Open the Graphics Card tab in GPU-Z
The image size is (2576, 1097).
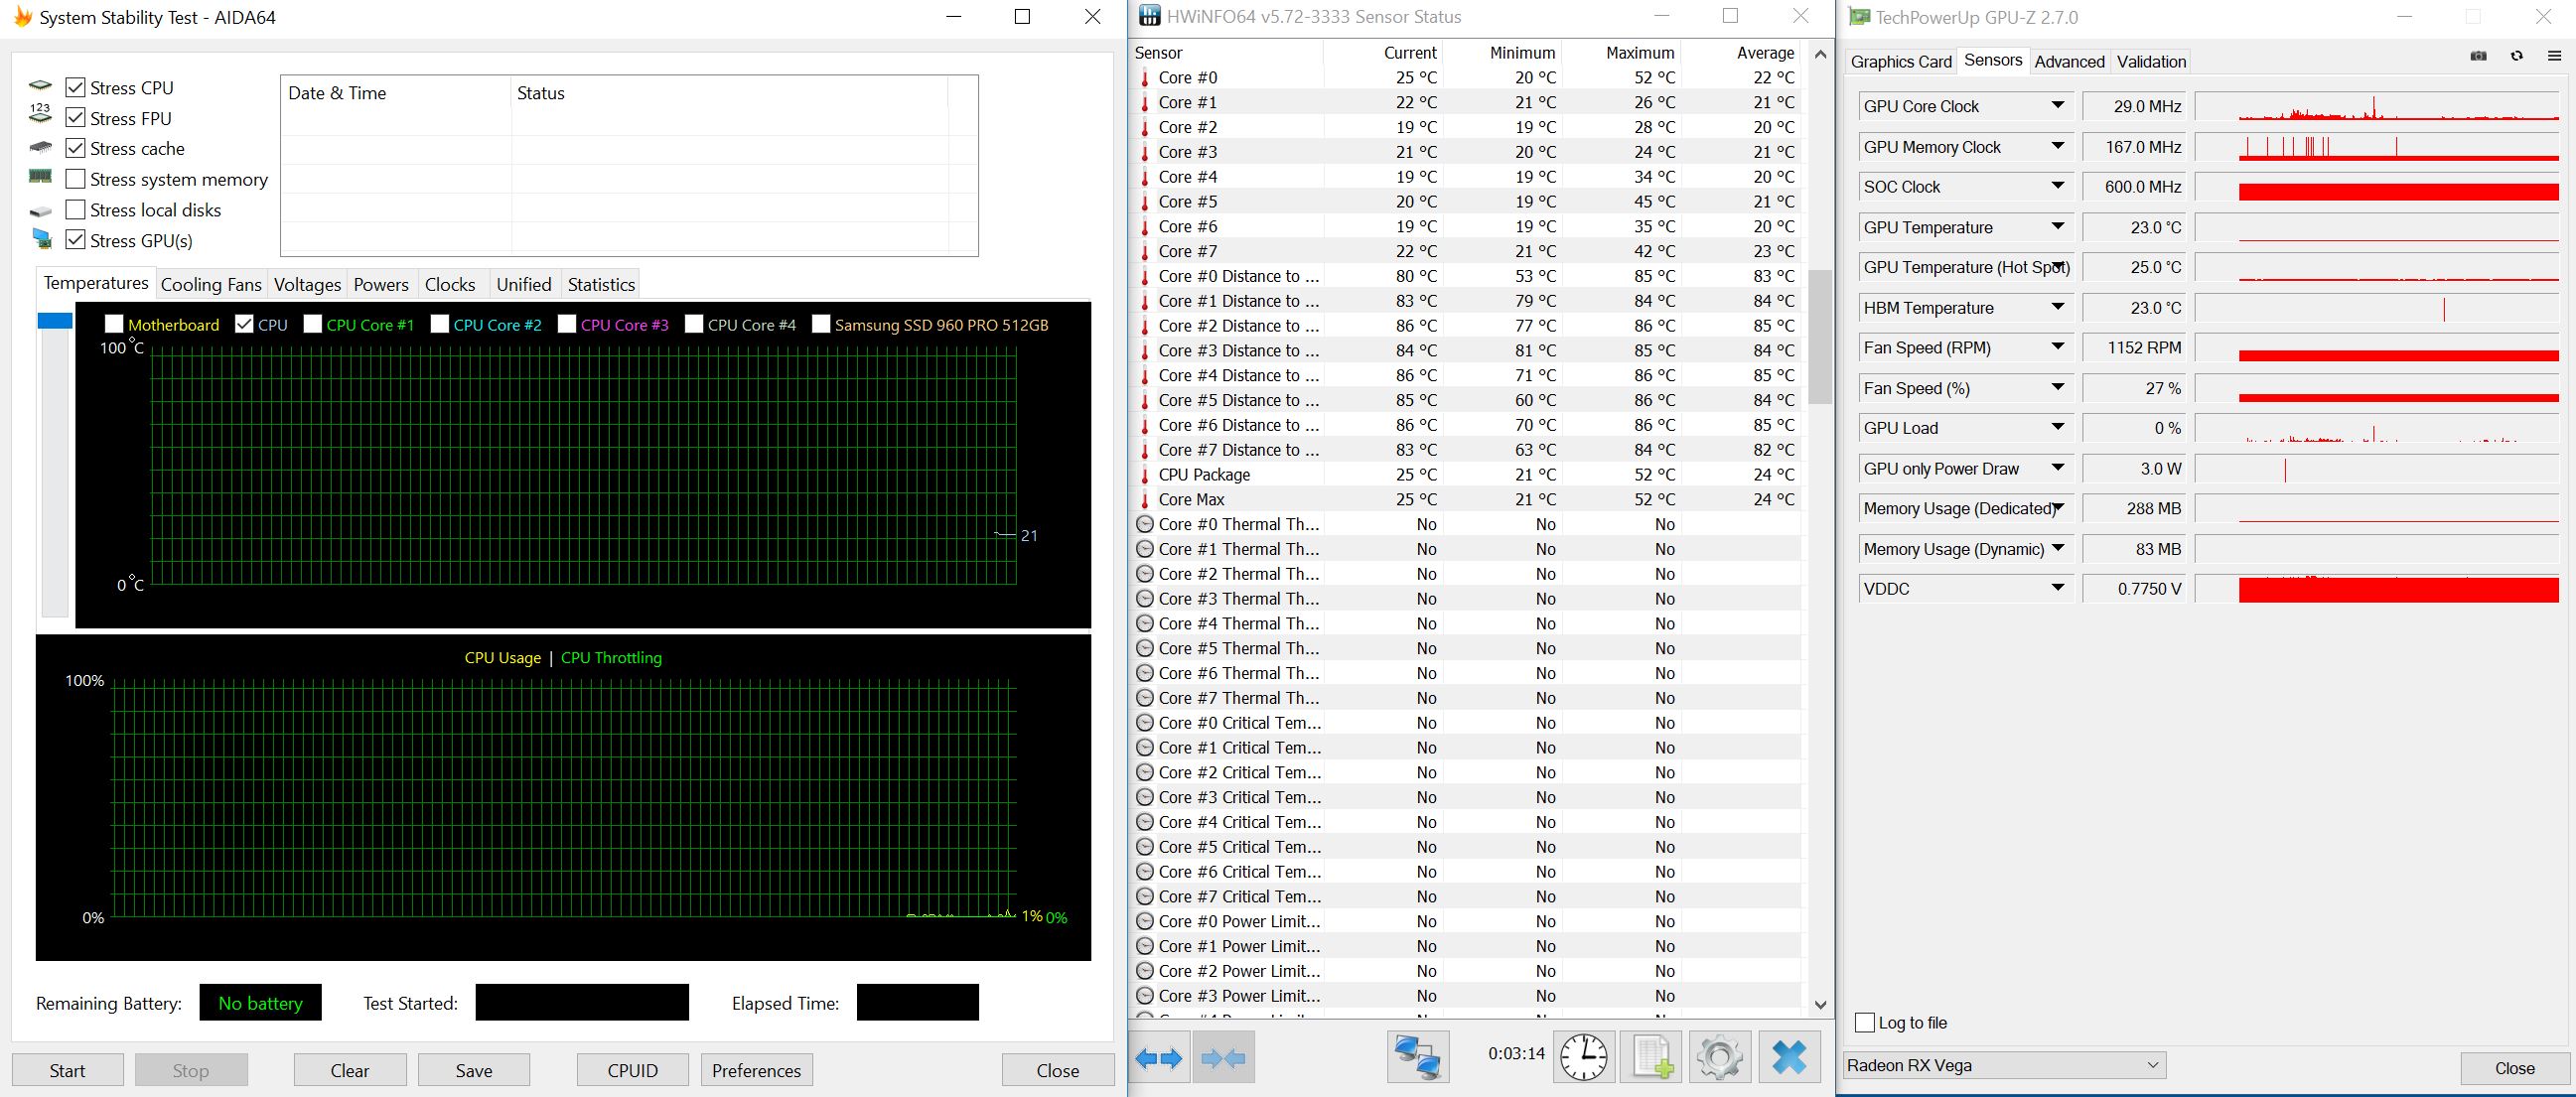1900,62
